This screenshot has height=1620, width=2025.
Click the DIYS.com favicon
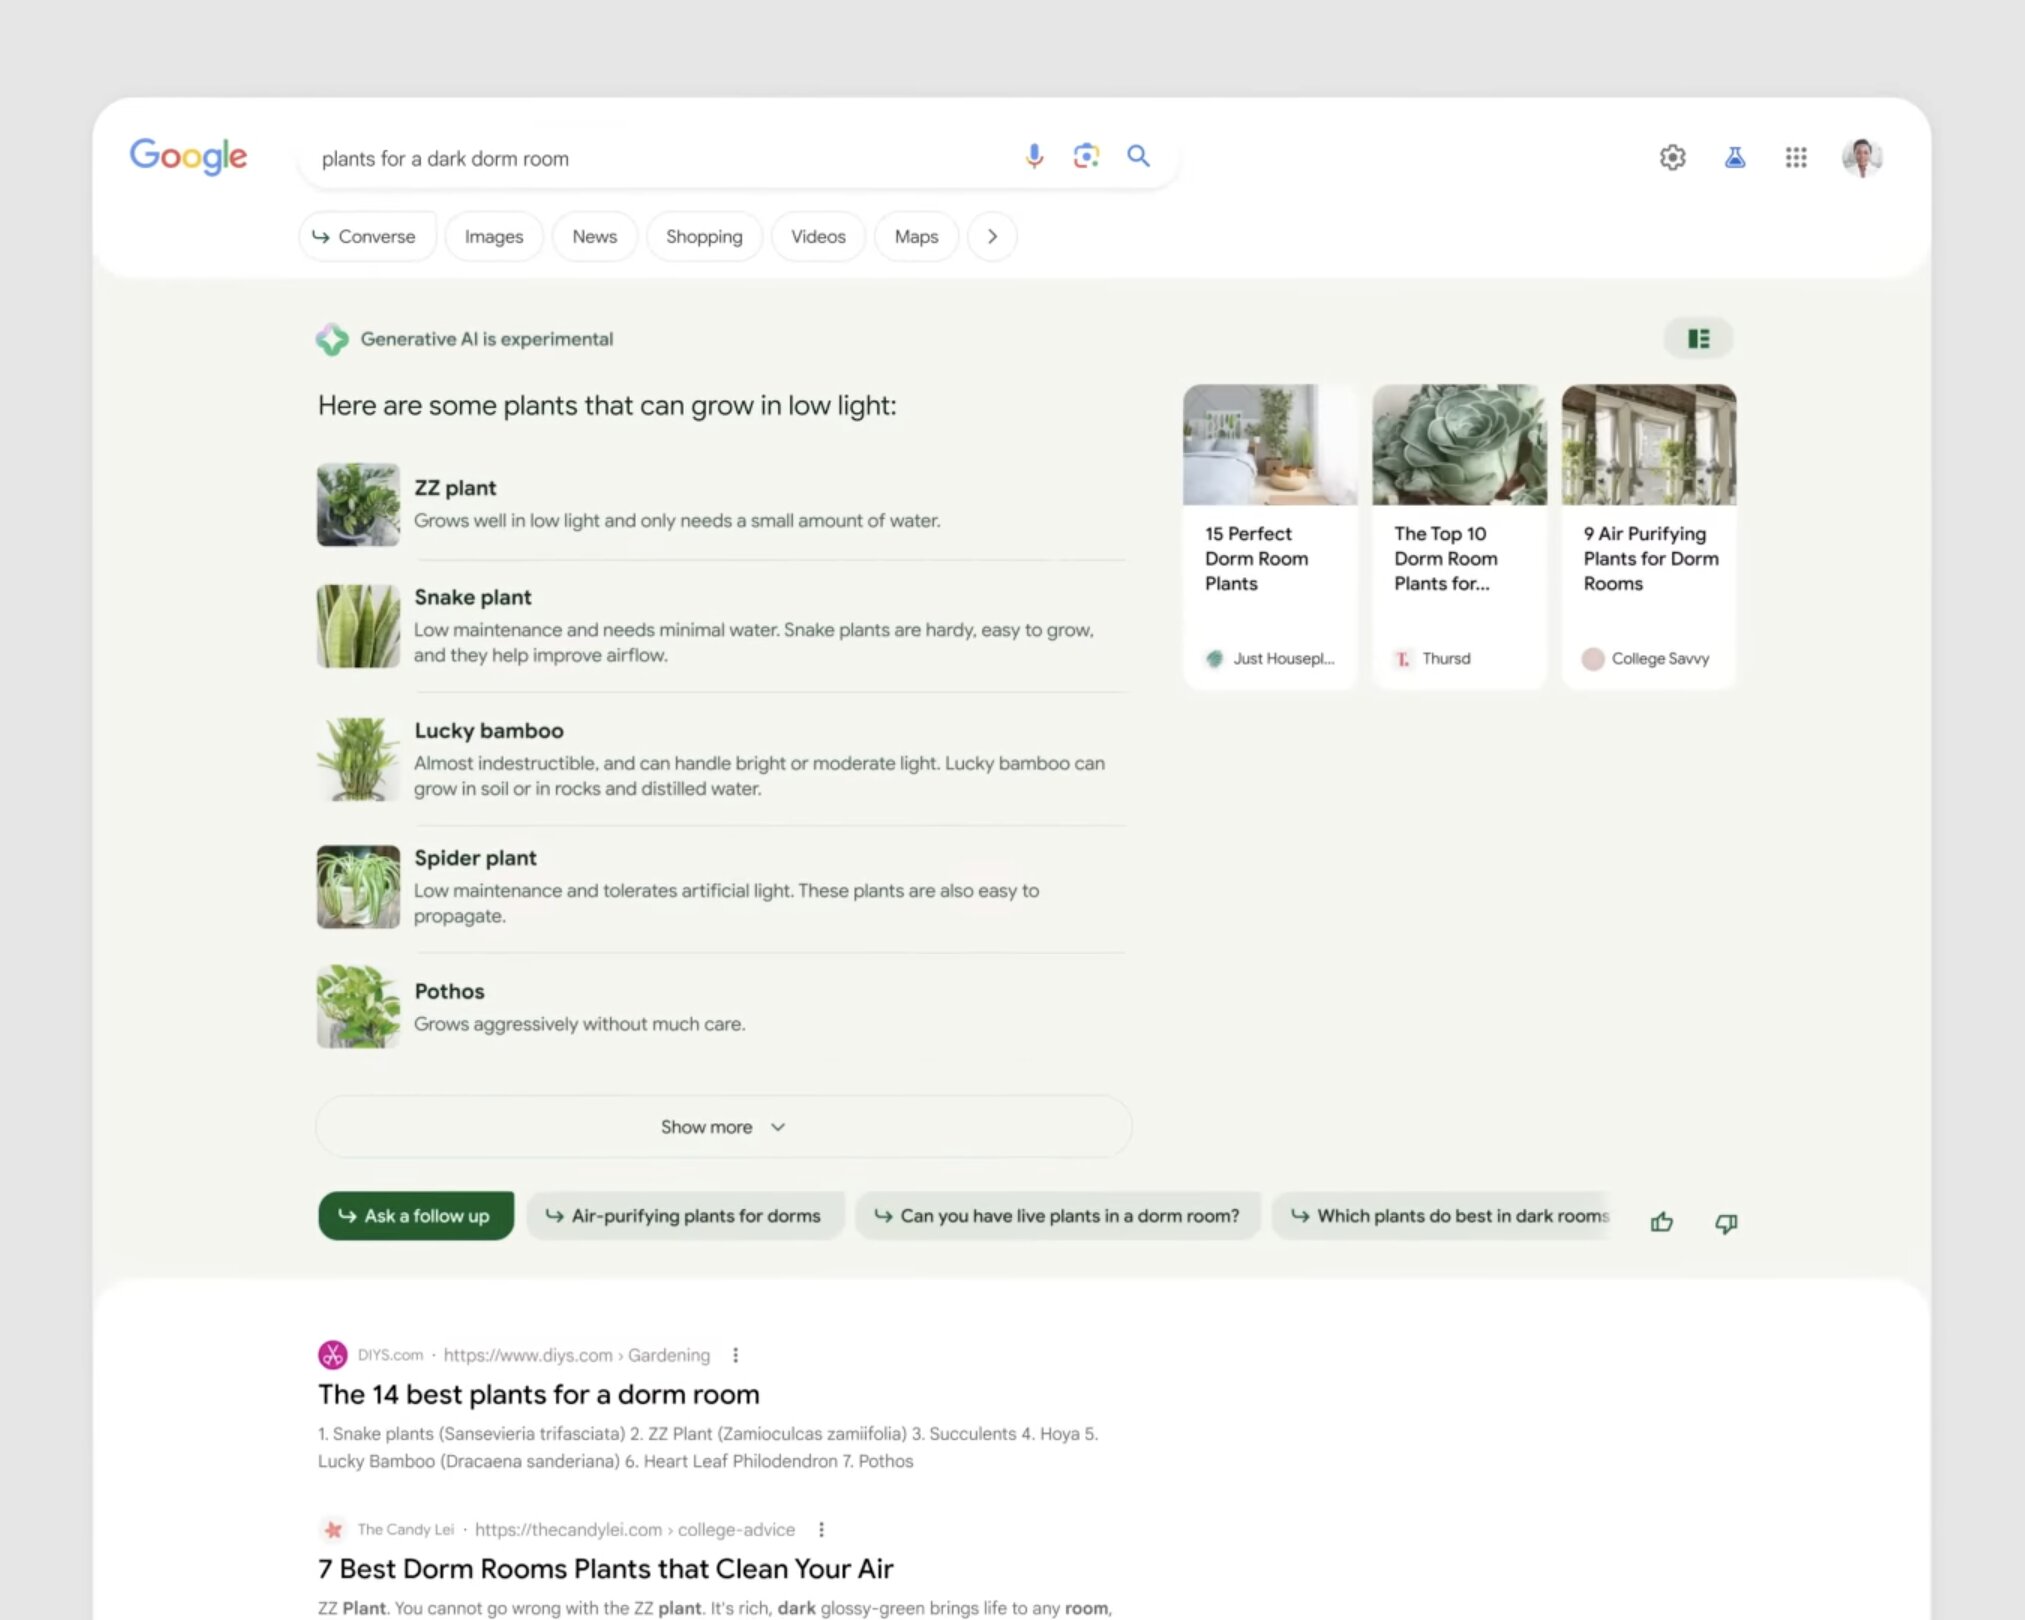point(333,1355)
